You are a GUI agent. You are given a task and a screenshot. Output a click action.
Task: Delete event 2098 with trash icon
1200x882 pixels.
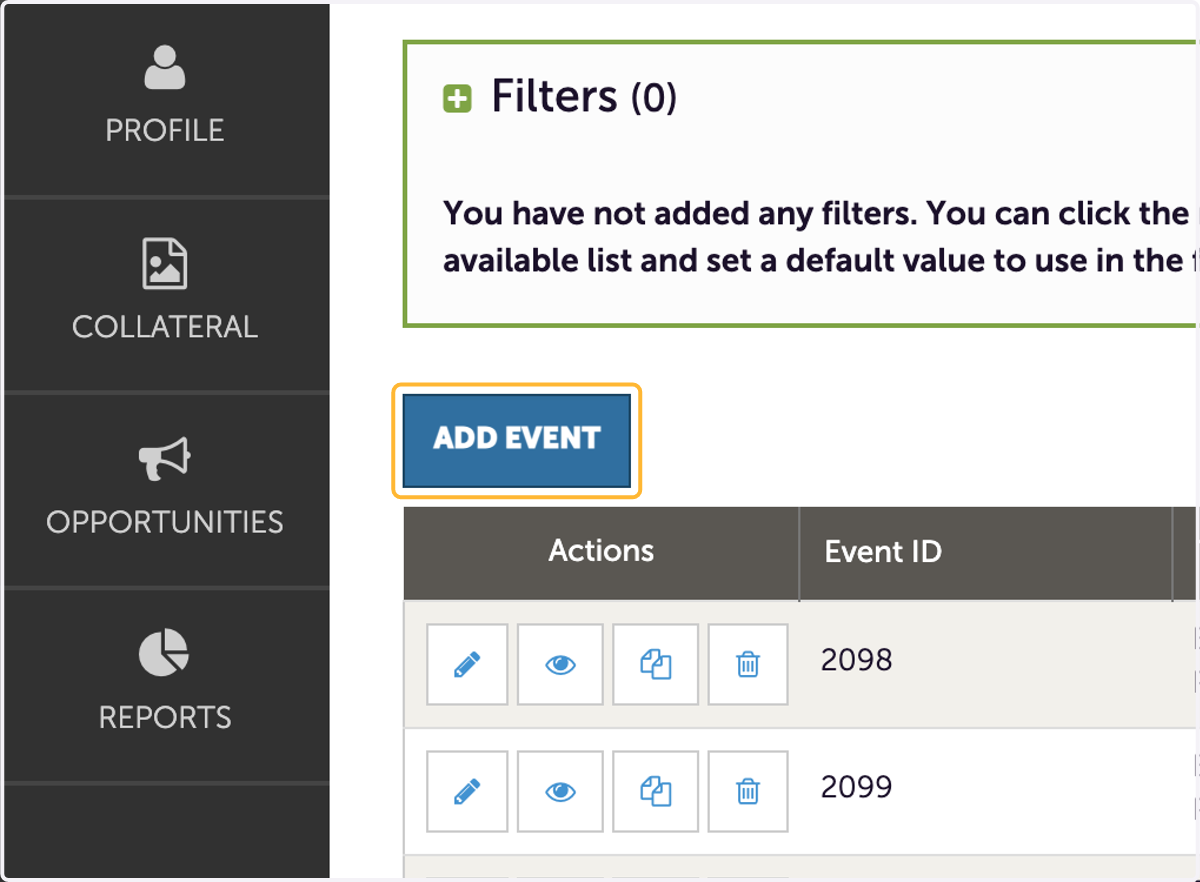click(748, 665)
